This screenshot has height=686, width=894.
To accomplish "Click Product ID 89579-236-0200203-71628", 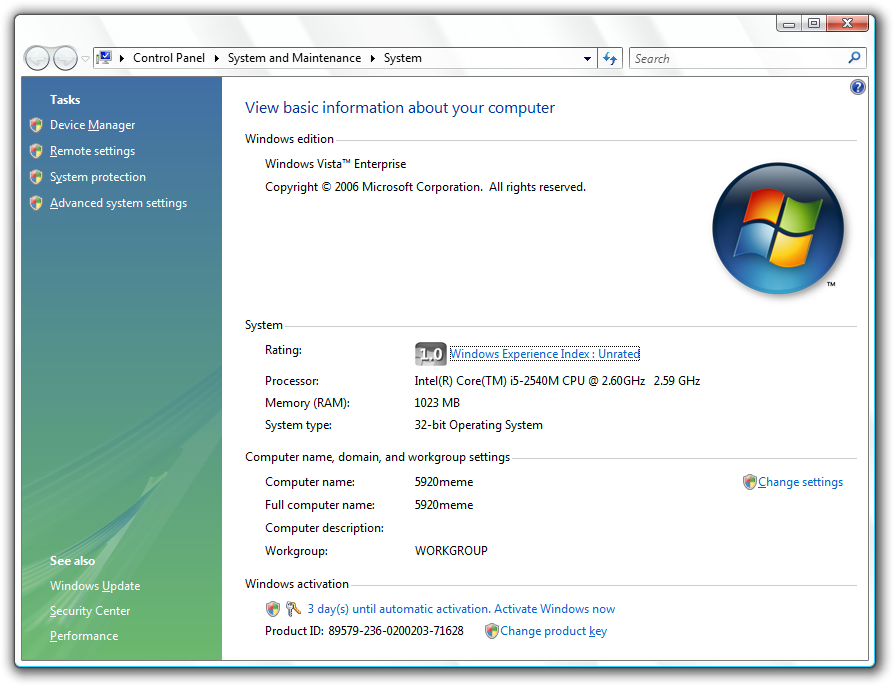I will coord(364,631).
